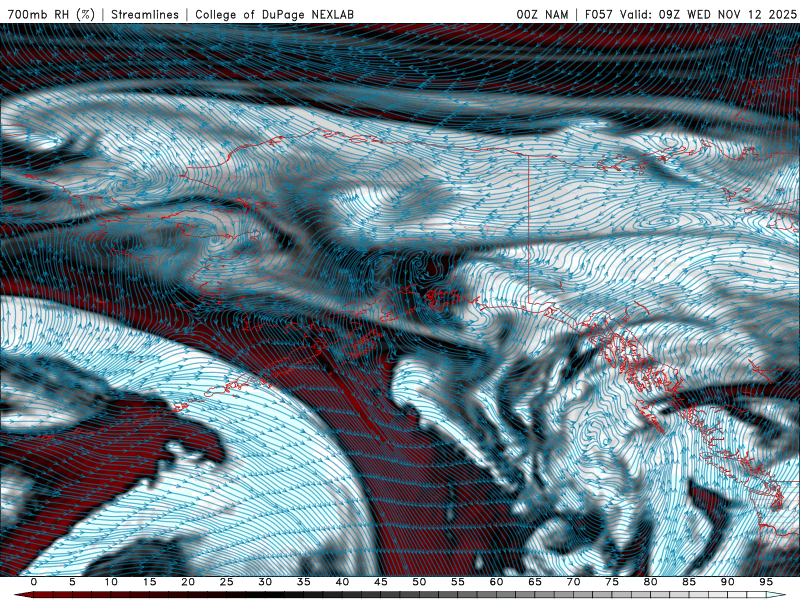Click the "F057" forecast hour text
The image size is (800, 600).
[600, 14]
